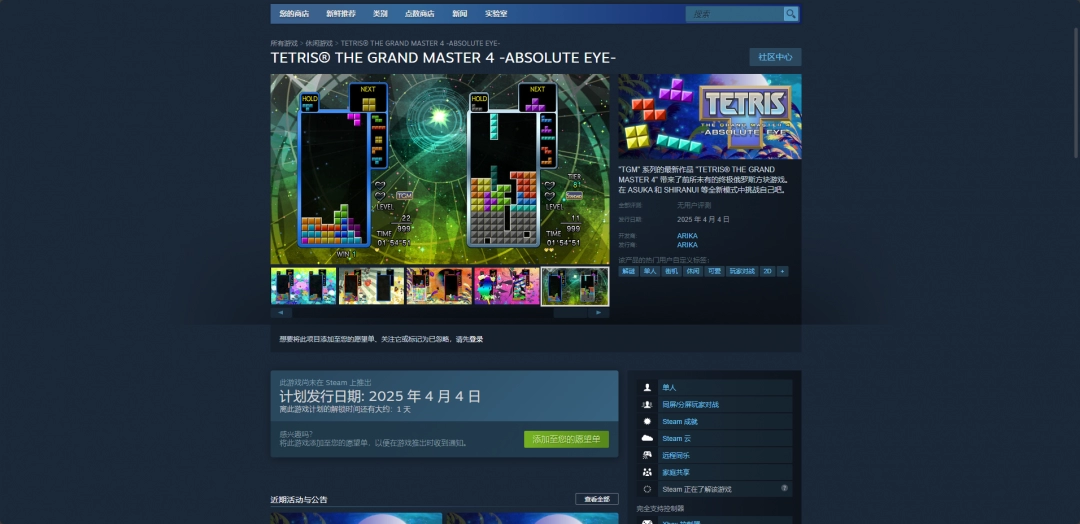The height and width of the screenshot is (524, 1080).
Task: Open the 类别 categories menu
Action: tap(380, 14)
